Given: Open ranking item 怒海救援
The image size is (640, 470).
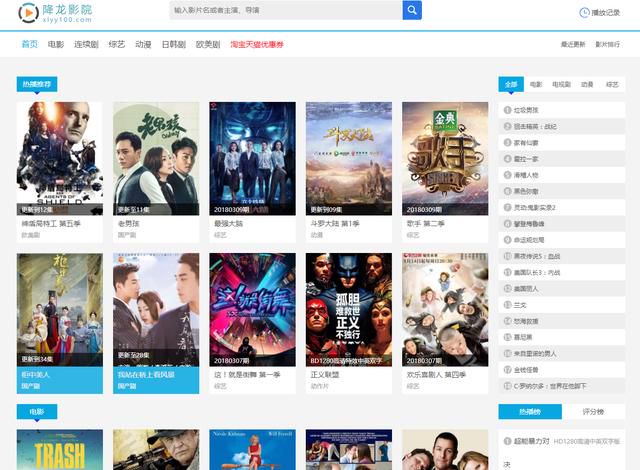Looking at the screenshot, I should click(x=526, y=321).
